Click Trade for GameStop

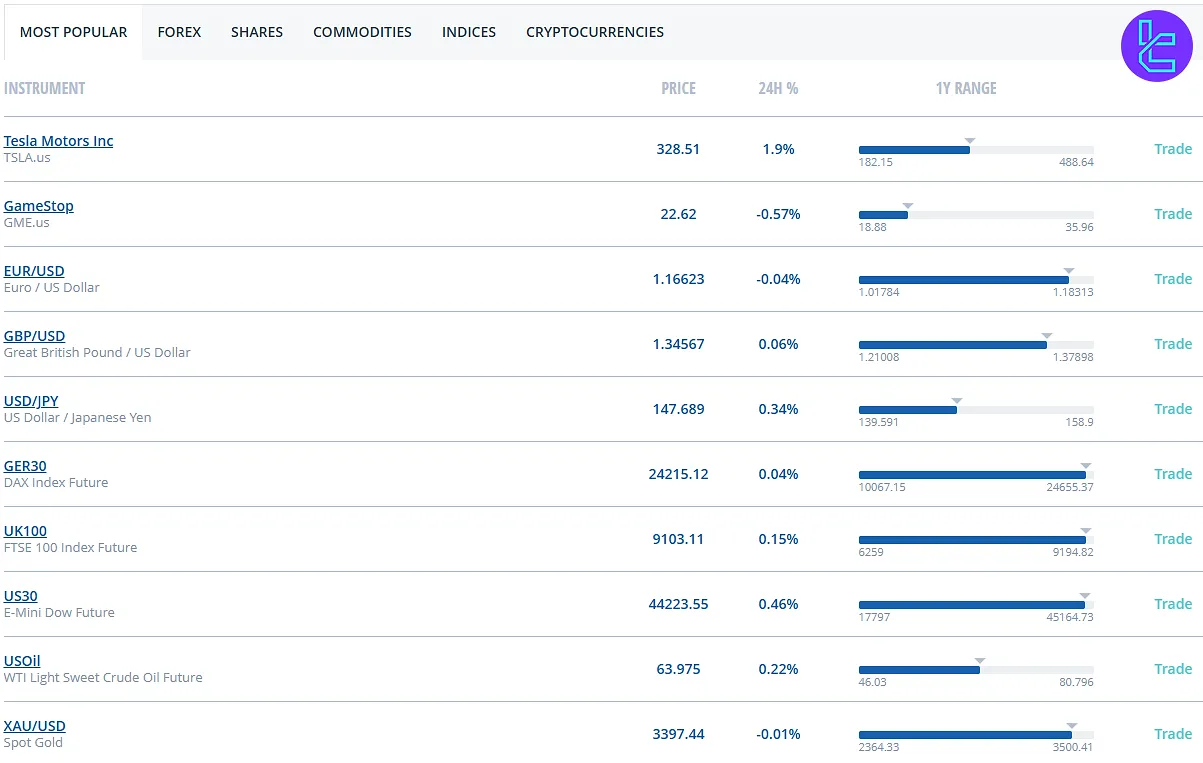[x=1173, y=214]
